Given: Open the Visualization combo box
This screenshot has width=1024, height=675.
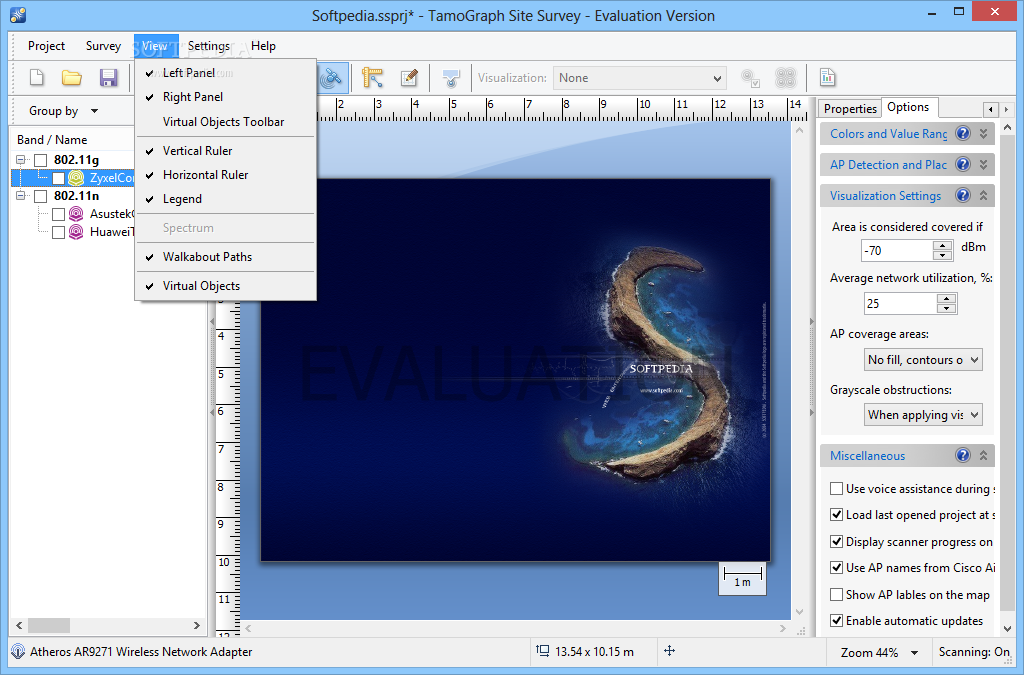Looking at the screenshot, I should 639,78.
